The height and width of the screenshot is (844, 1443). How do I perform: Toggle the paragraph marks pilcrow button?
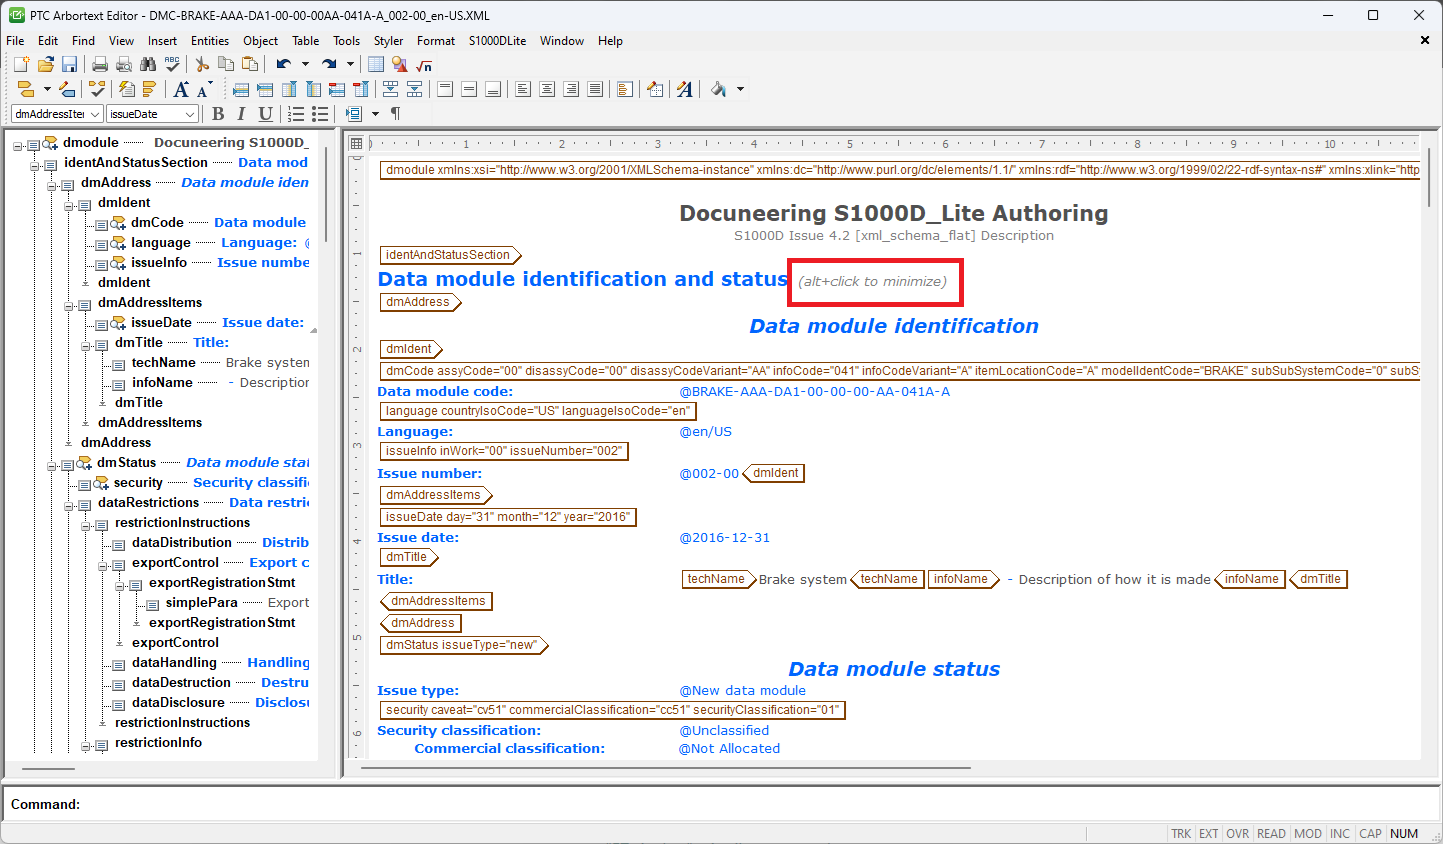point(395,114)
